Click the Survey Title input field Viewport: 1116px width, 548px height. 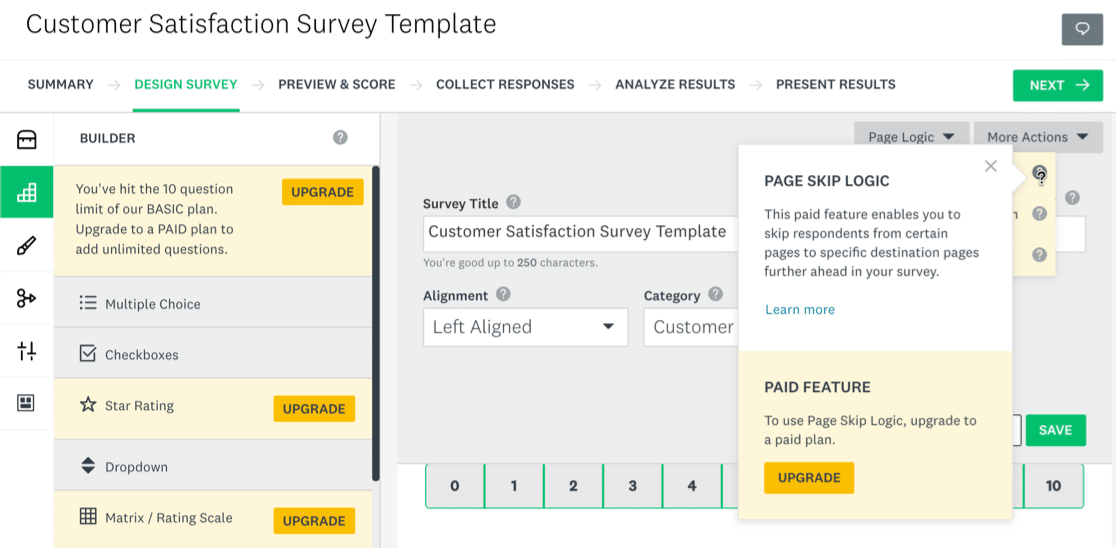581,233
